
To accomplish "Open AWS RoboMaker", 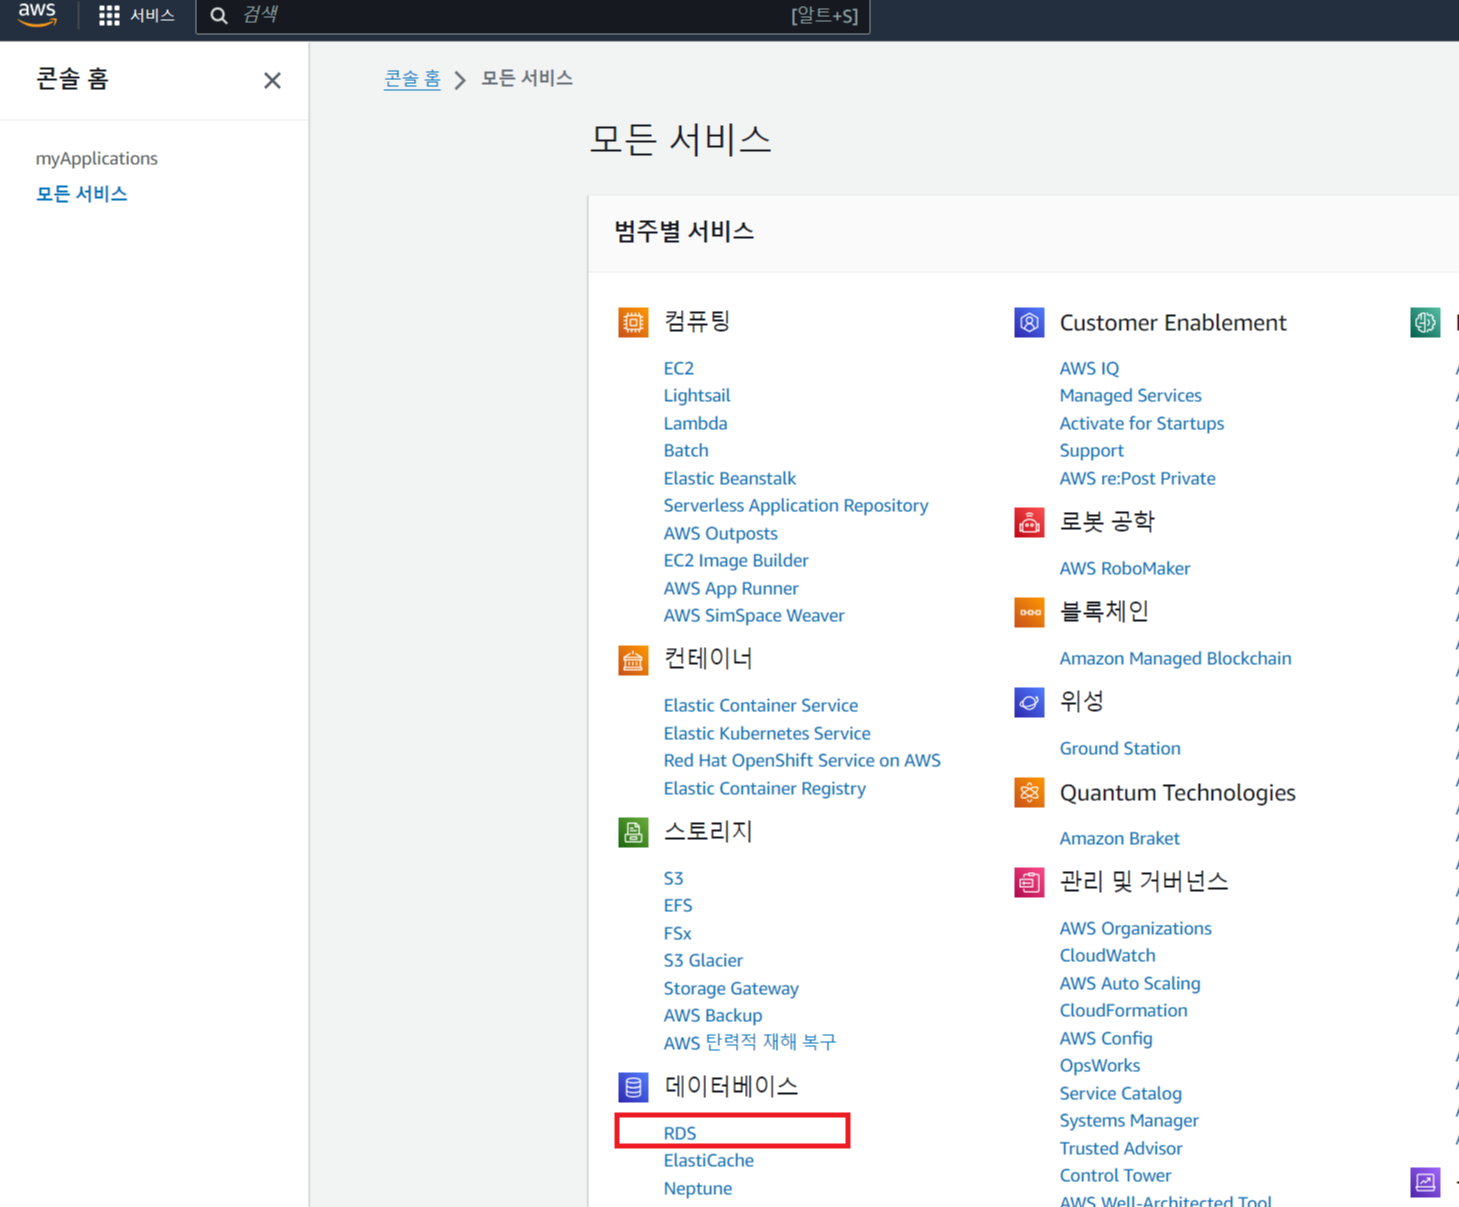I will pyautogui.click(x=1124, y=568).
